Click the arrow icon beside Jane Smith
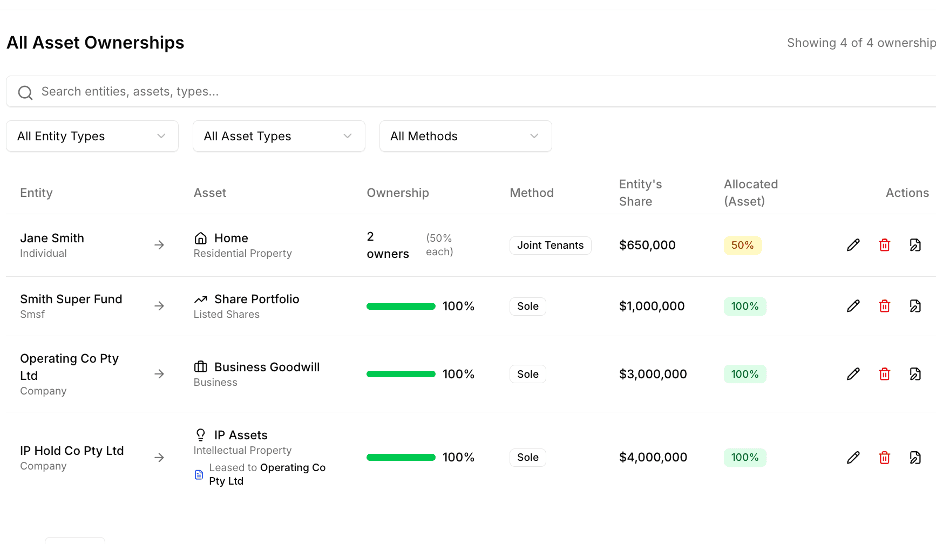Image resolution: width=936 pixels, height=544 pixels. (x=159, y=245)
